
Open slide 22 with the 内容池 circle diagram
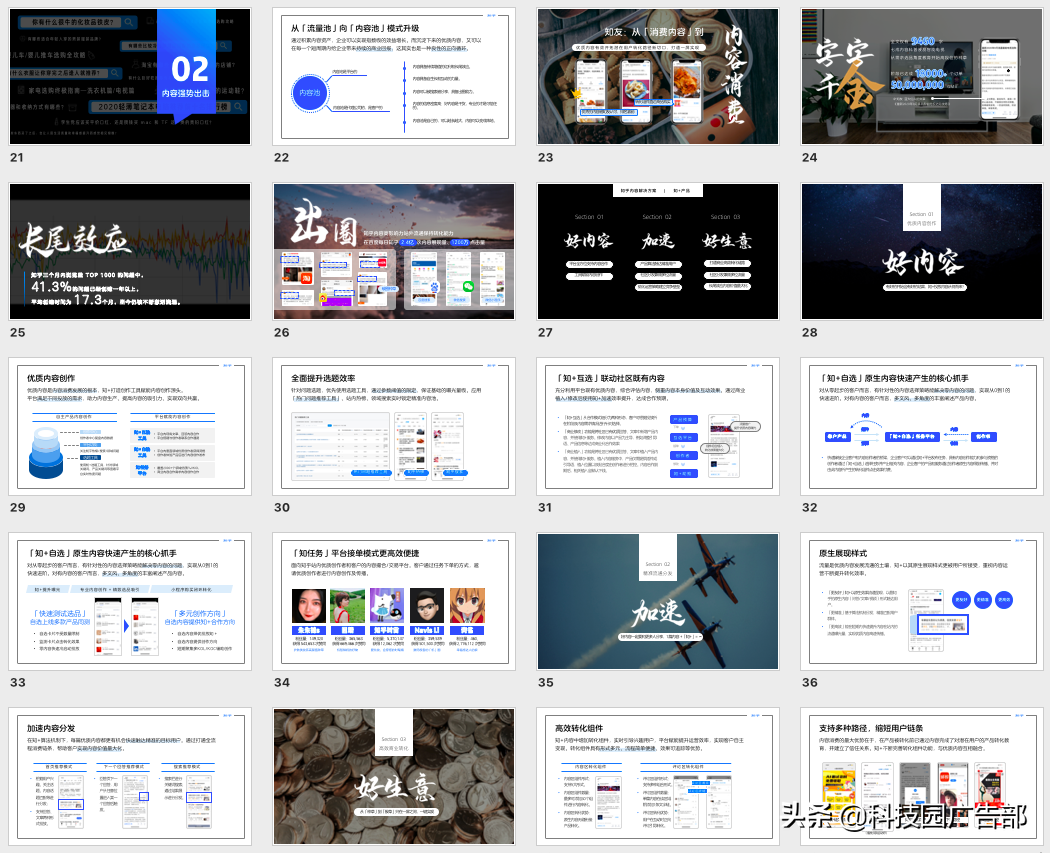(394, 76)
